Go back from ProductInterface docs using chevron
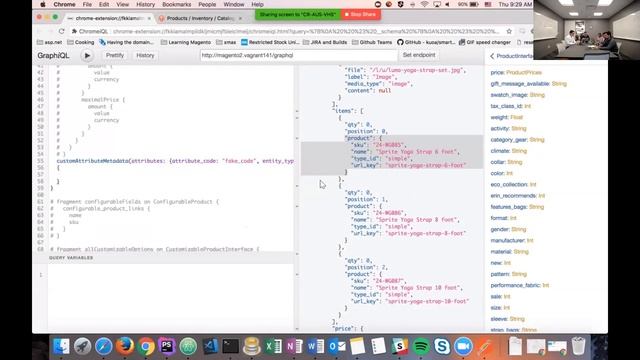The width and height of the screenshot is (640, 360). pyautogui.click(x=492, y=56)
